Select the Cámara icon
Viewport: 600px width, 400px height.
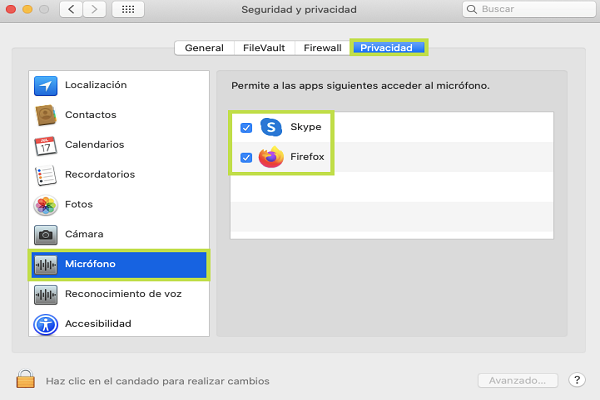(x=46, y=235)
